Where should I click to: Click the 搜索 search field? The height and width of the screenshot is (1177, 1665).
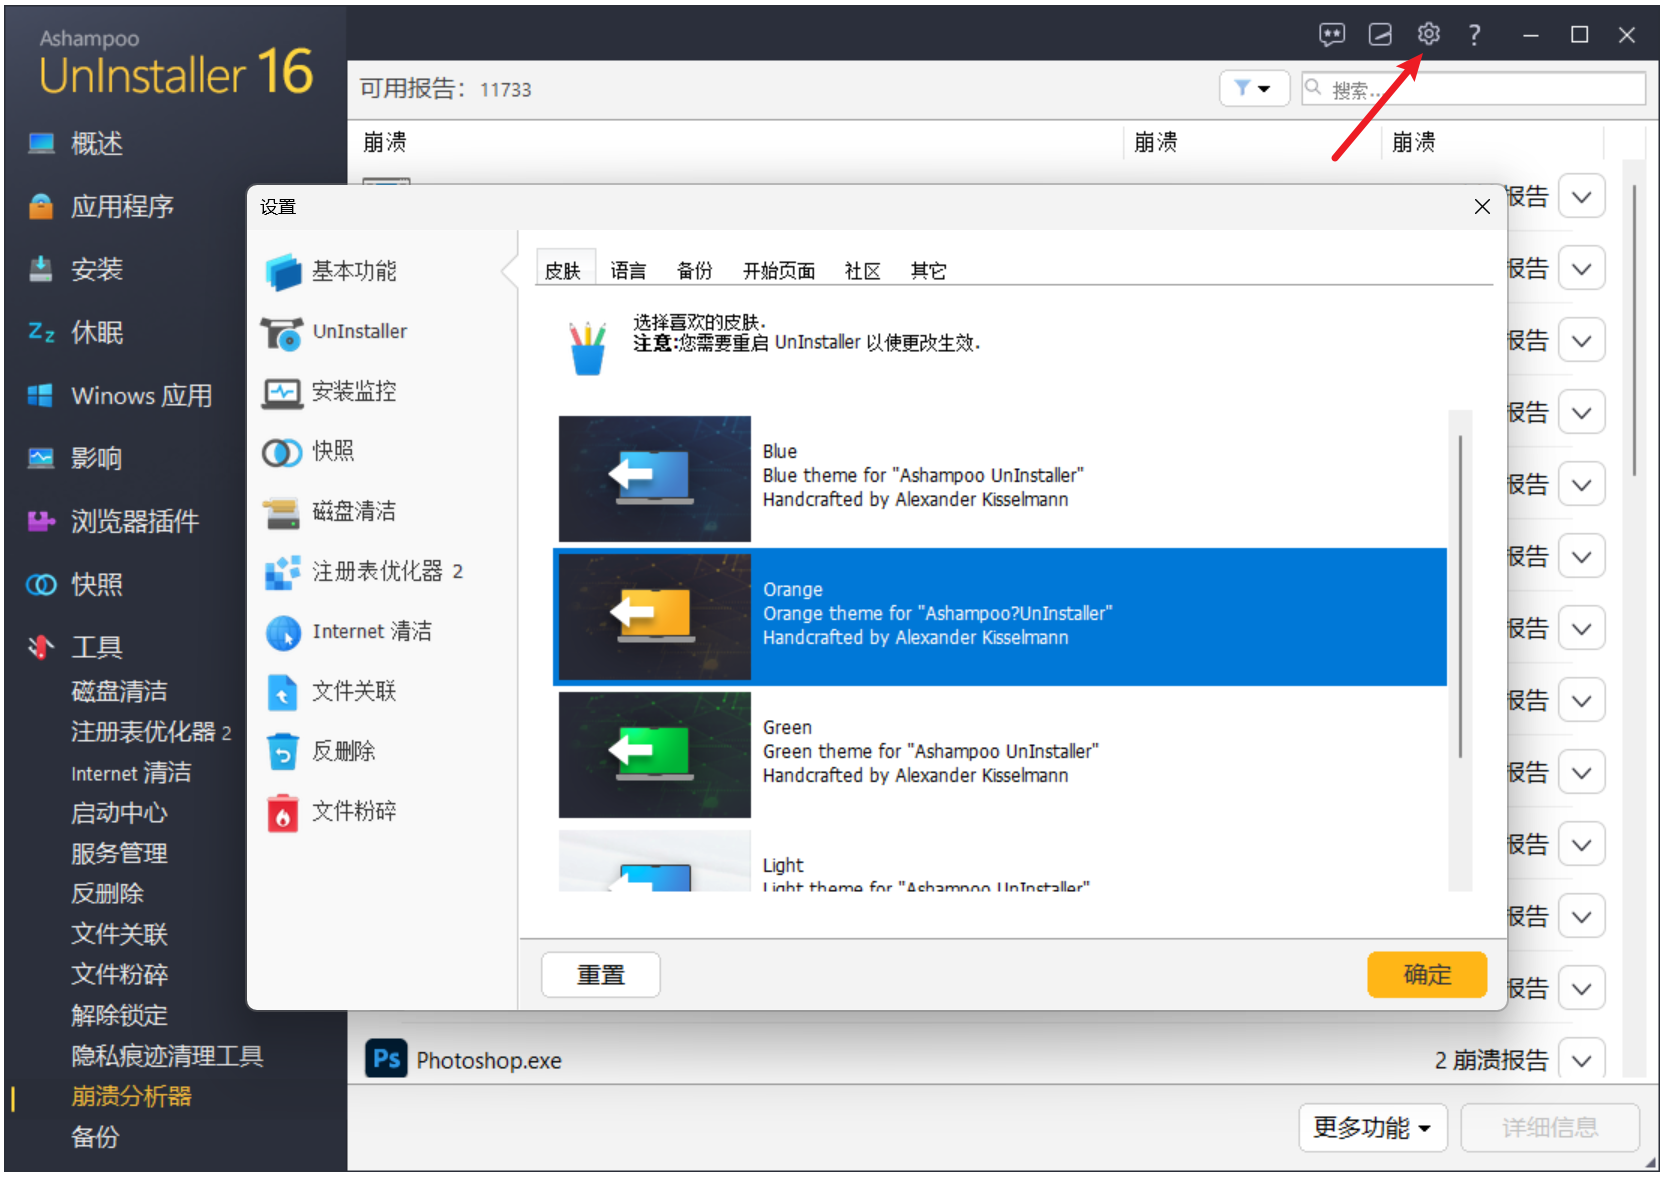[1474, 88]
